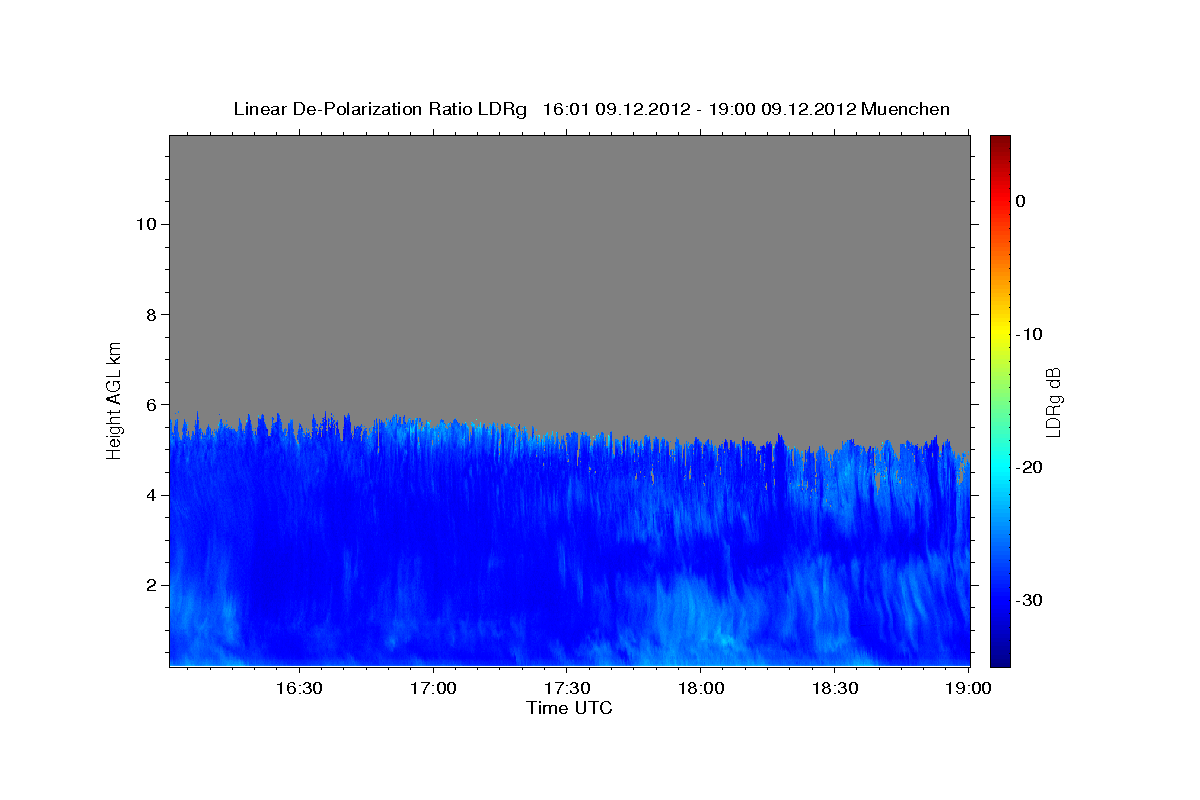
Task: Click the 'Time UTC' axis label
Action: [x=569, y=708]
